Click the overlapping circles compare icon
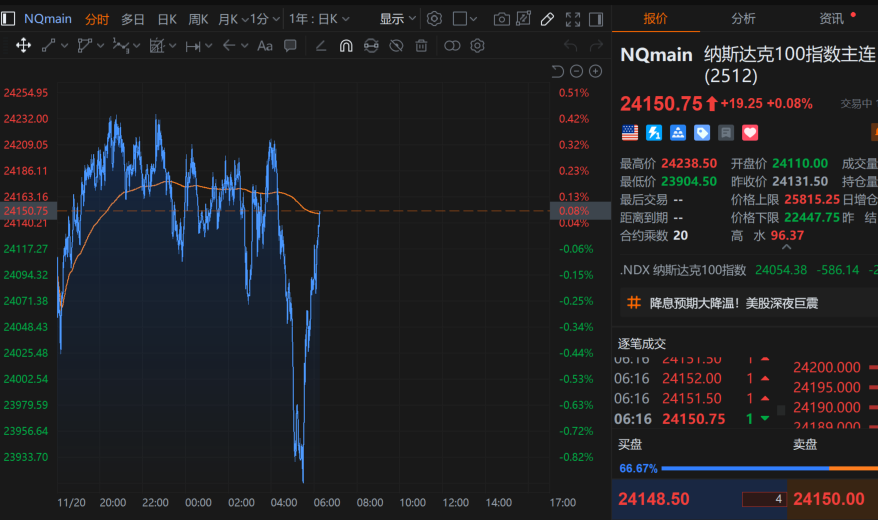This screenshot has height=520, width=878. (x=452, y=46)
